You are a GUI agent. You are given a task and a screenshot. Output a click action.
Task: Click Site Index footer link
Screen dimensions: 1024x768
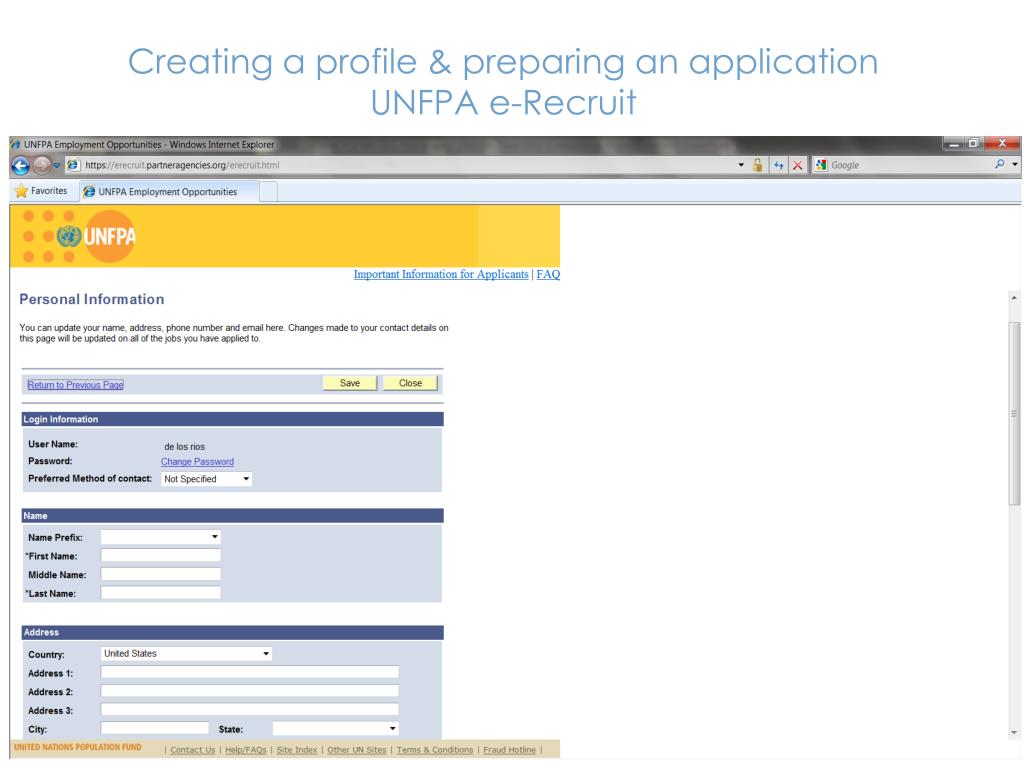click(296, 750)
